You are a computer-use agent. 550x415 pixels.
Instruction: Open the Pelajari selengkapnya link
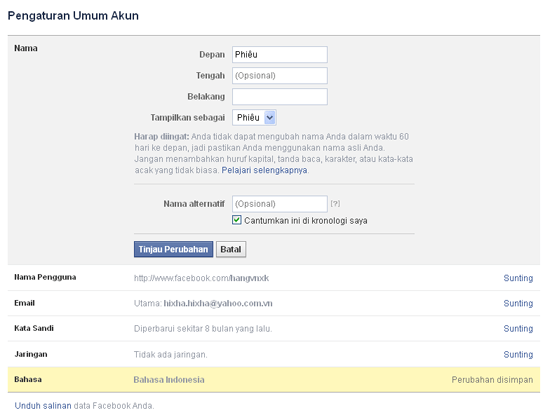[x=264, y=170]
